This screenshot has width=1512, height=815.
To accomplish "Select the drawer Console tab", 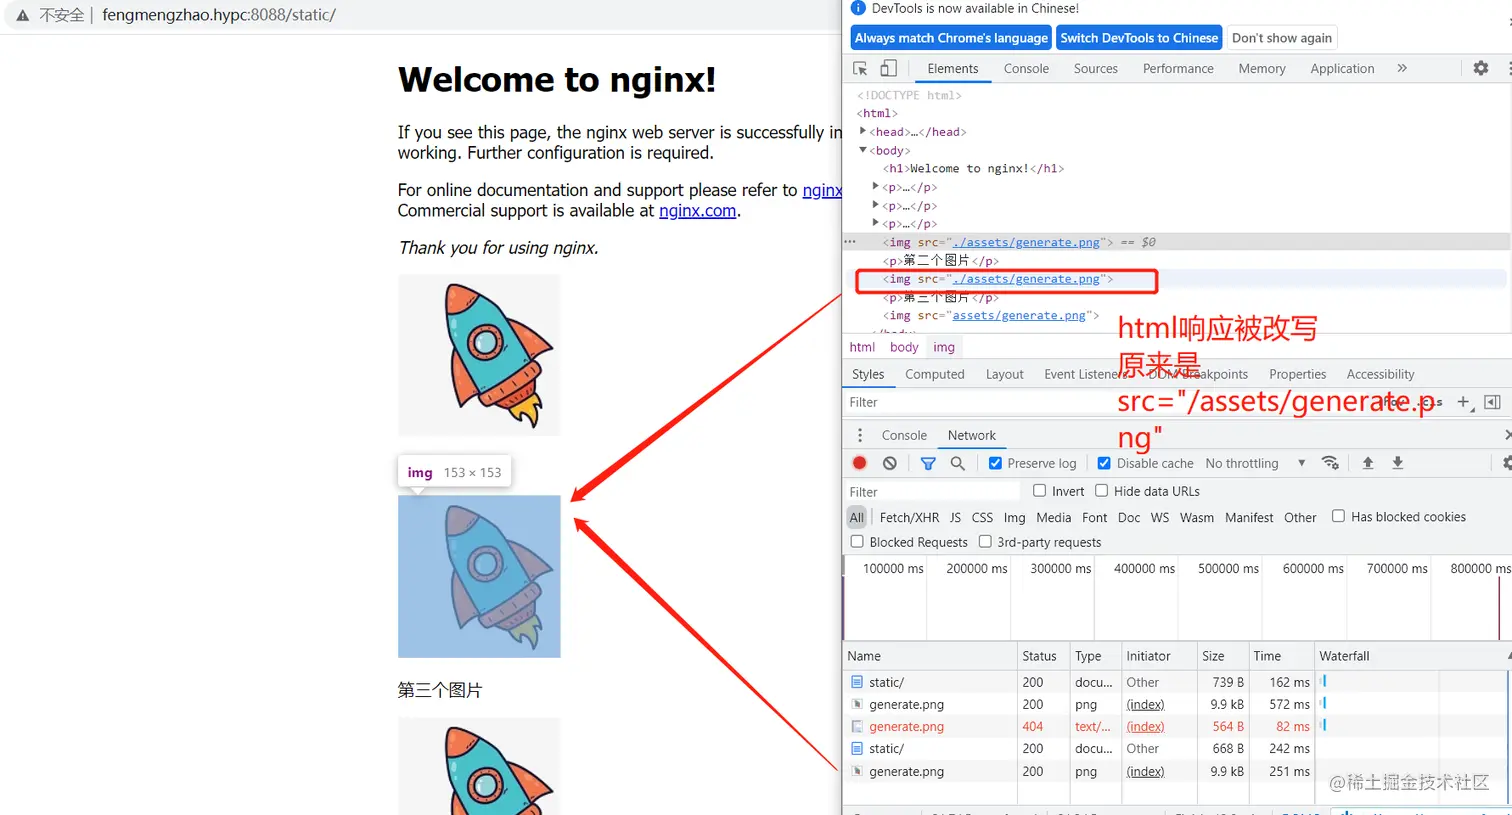I will (904, 435).
